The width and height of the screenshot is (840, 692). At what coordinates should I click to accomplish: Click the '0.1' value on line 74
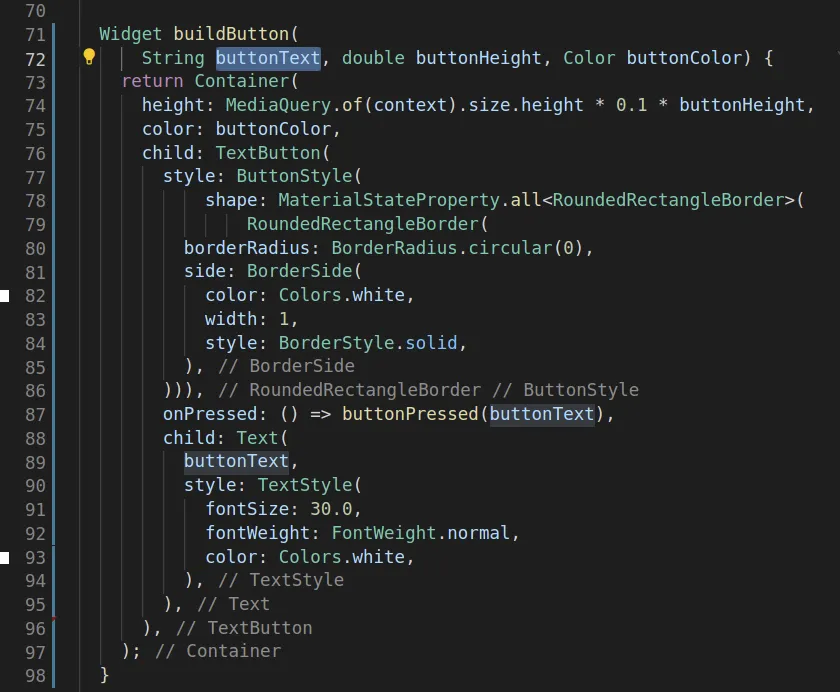[x=631, y=105]
